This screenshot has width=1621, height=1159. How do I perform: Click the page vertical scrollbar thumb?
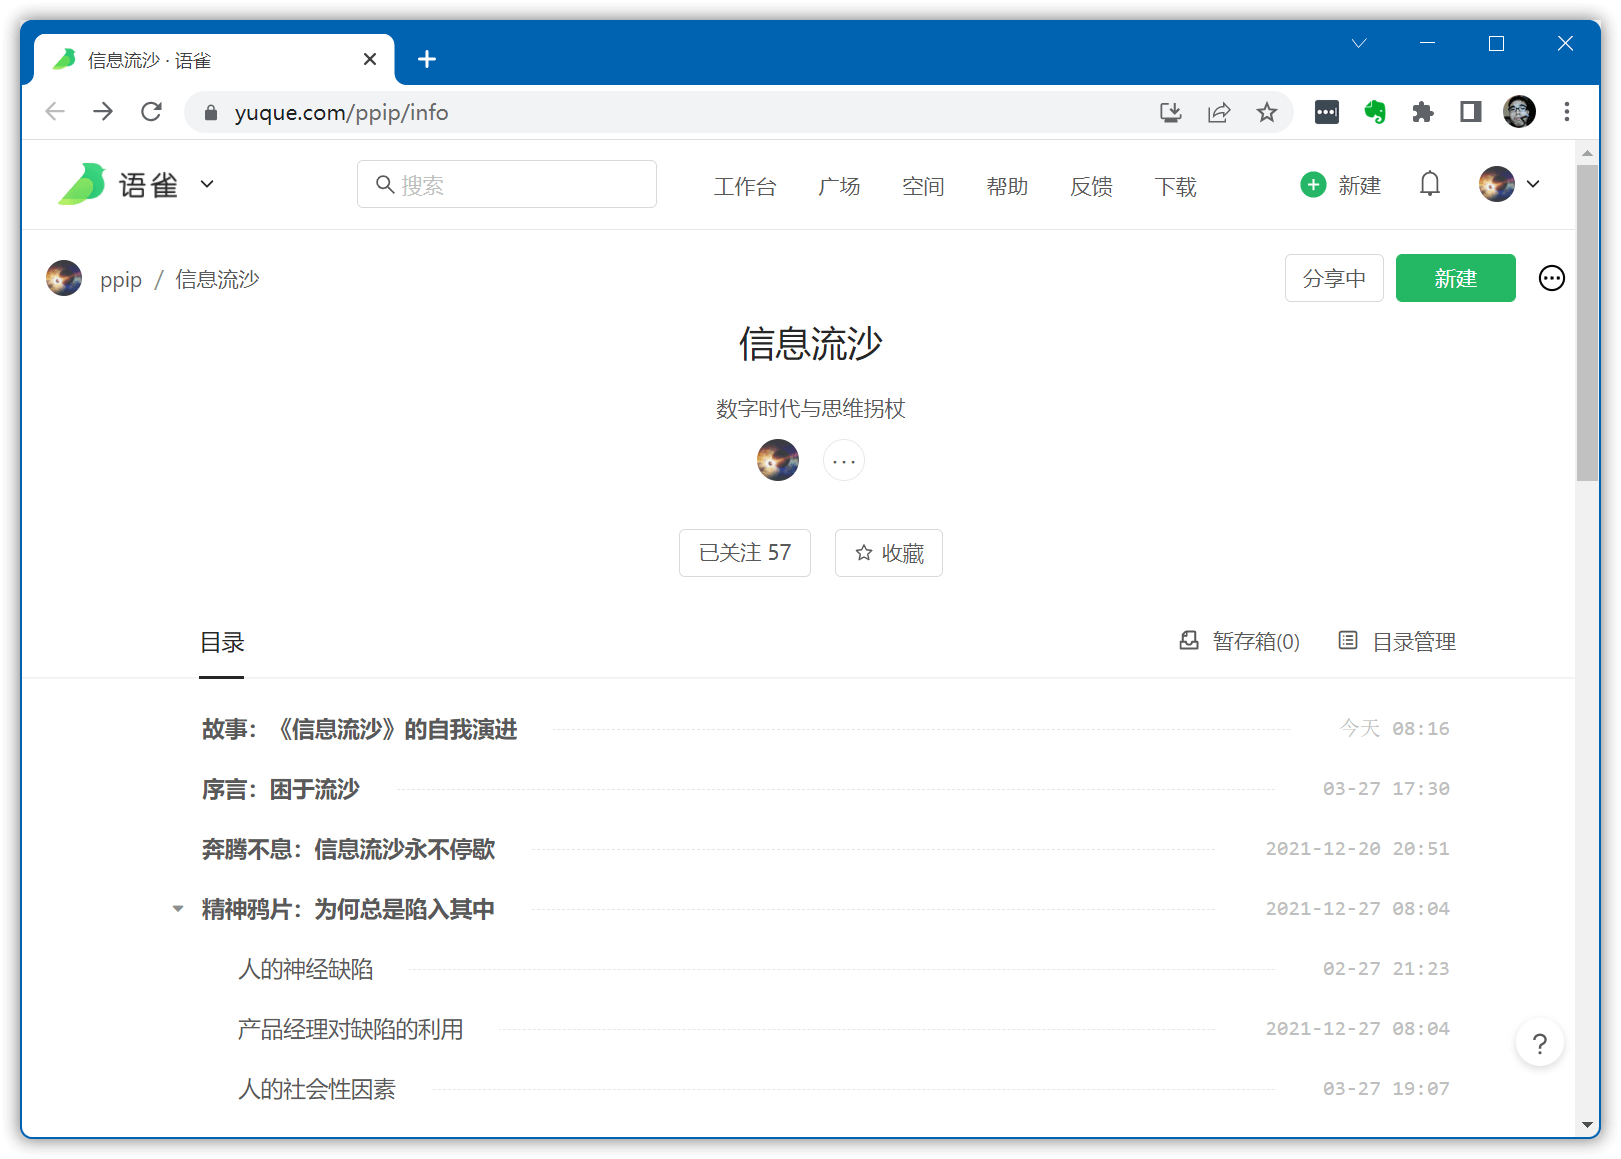[1588, 323]
